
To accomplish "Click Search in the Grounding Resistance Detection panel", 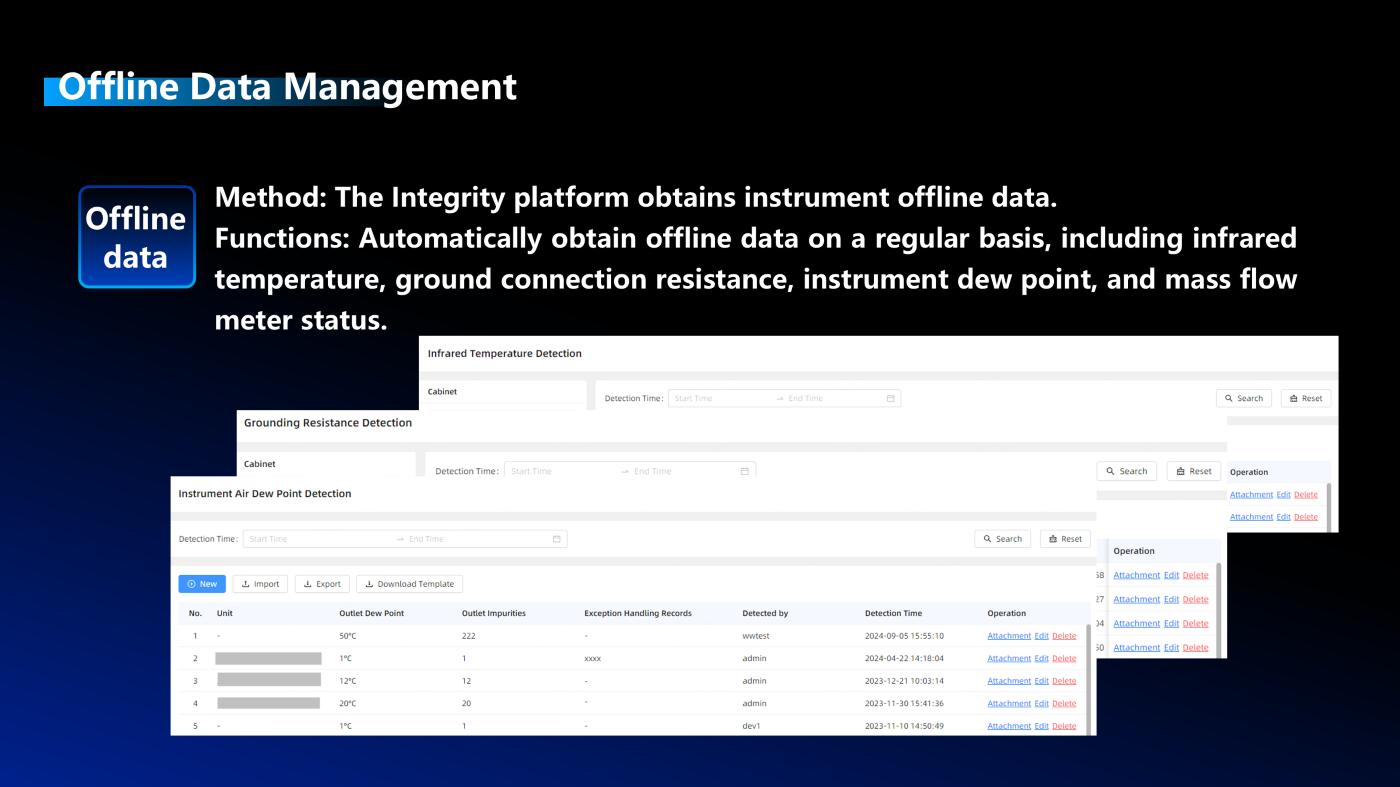I will tap(1126, 471).
